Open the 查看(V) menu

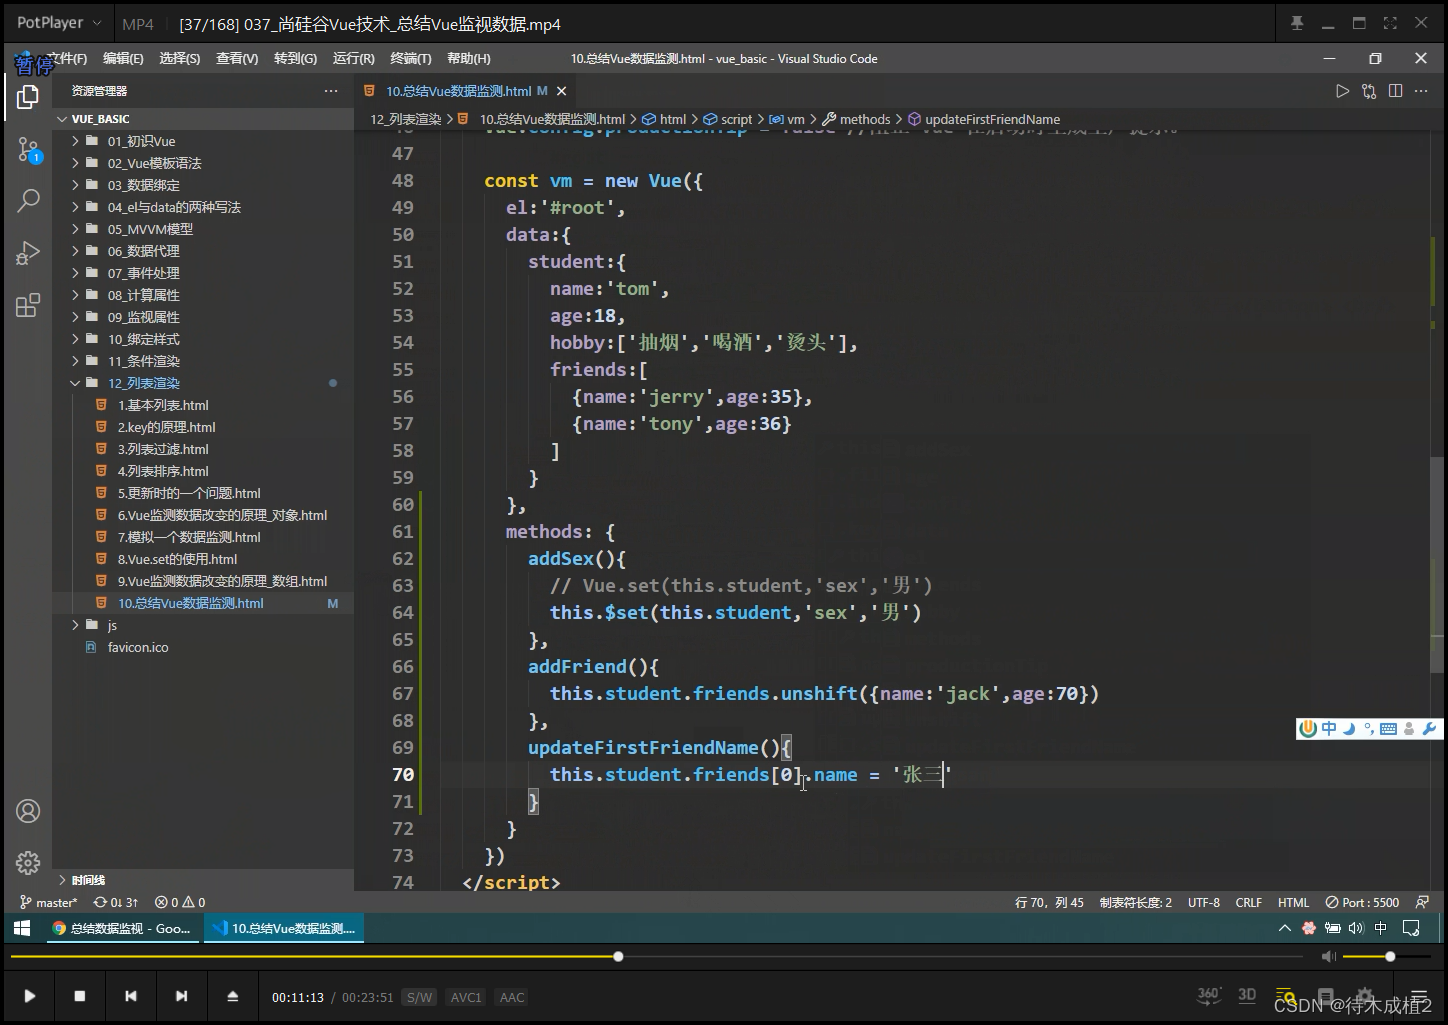(x=237, y=59)
